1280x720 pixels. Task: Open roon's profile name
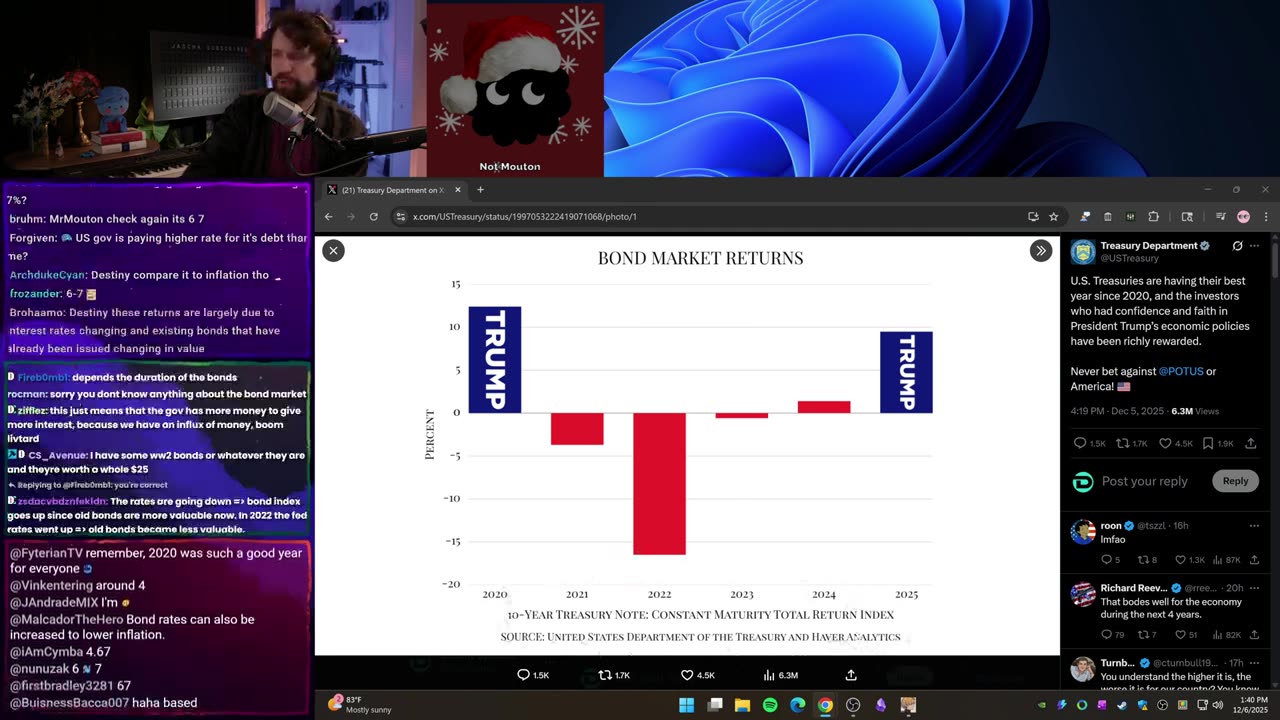(1111, 526)
